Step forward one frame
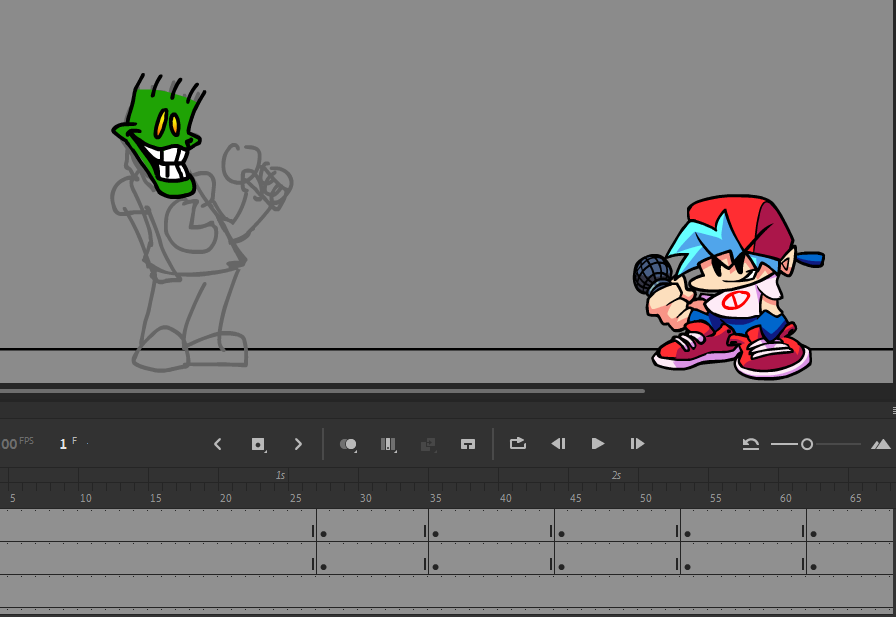Viewport: 896px width, 617px height. [x=637, y=444]
